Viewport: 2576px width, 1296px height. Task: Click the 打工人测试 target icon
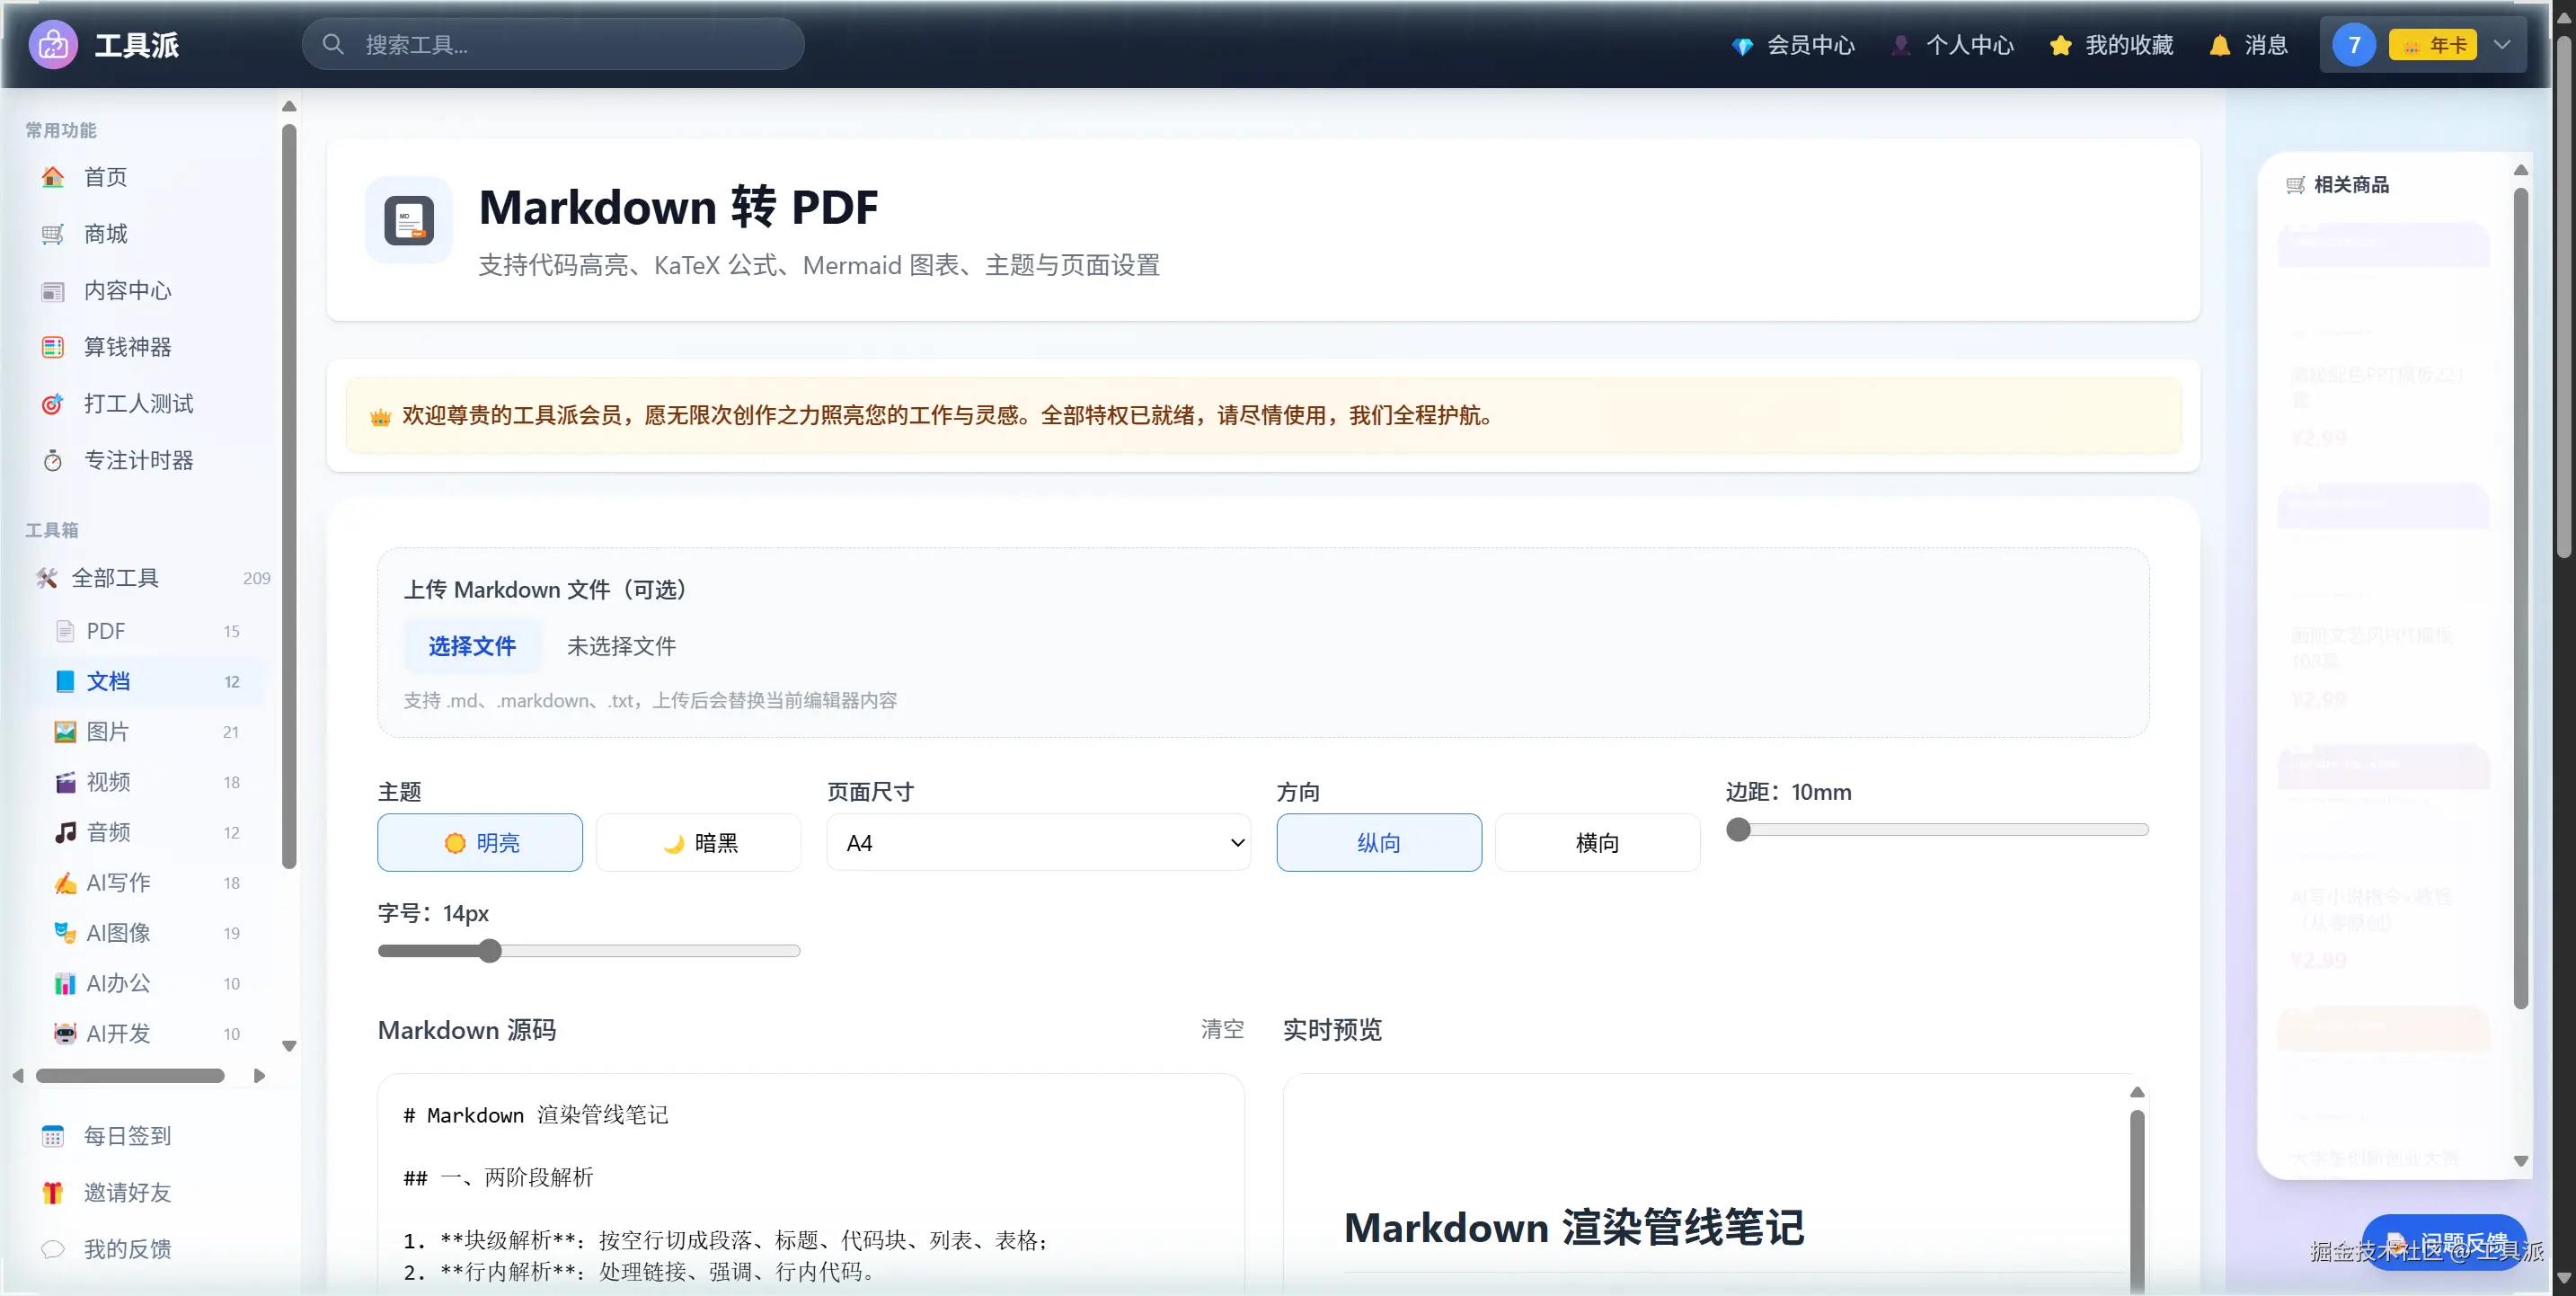(x=53, y=404)
